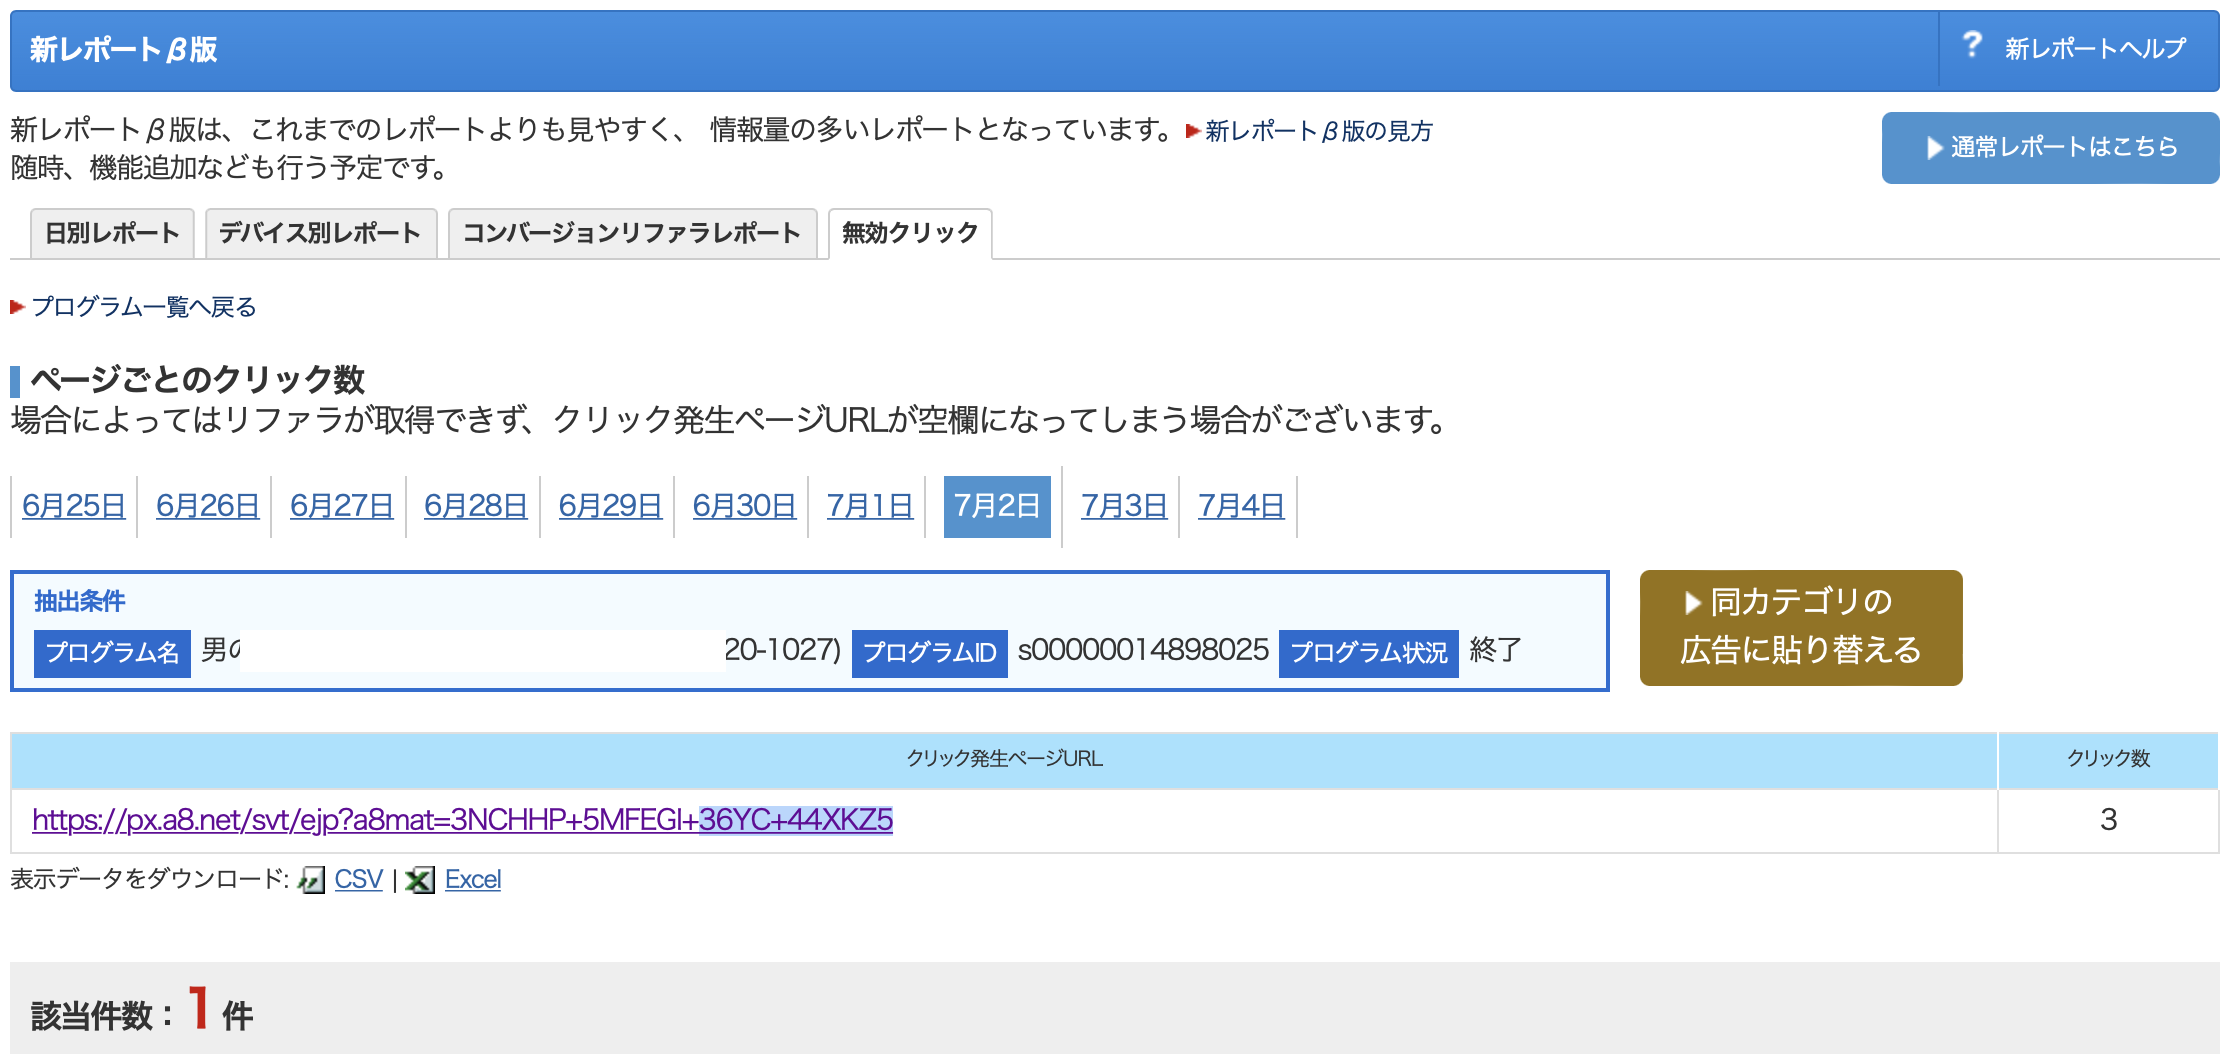Screen dimensions: 2232x1064
Task: Click the プログラム名 label
Action: [112, 653]
